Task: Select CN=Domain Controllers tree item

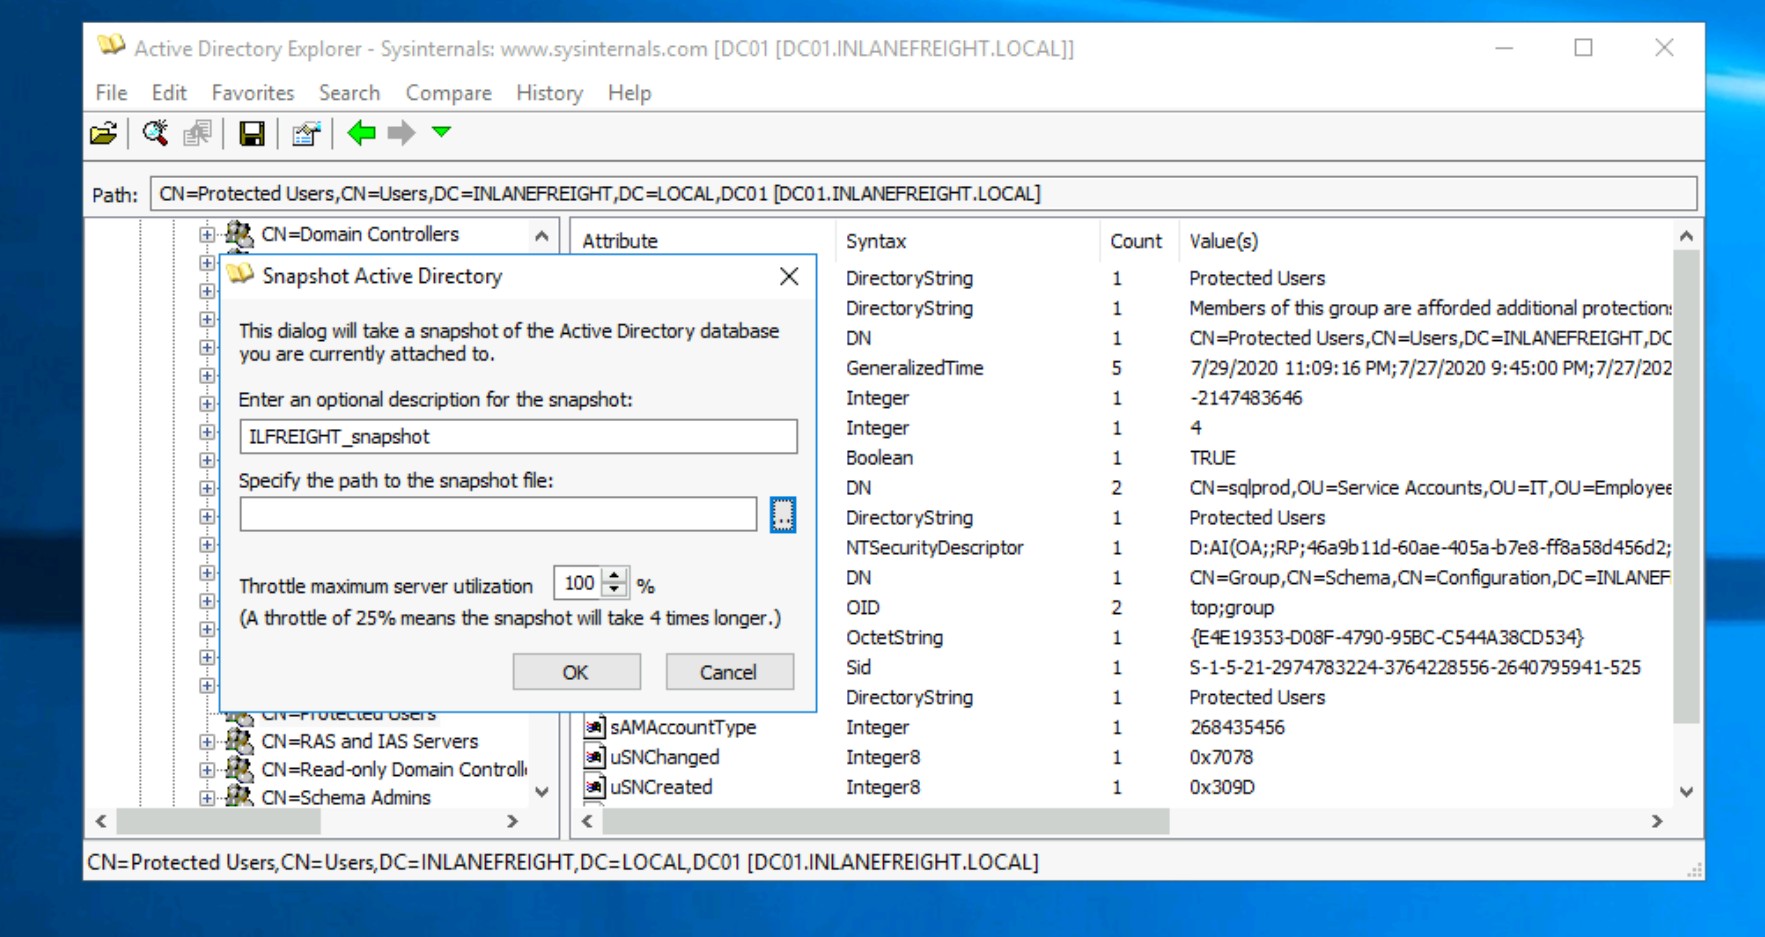Action: point(360,234)
